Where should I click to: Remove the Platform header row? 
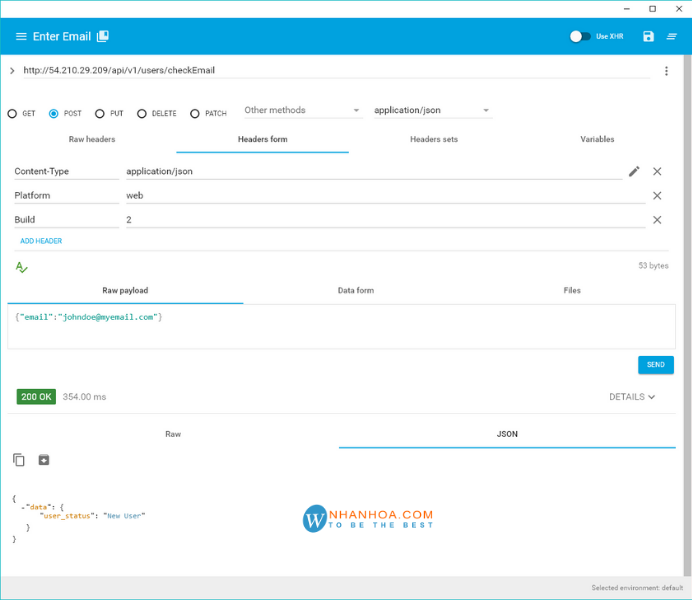pos(657,196)
